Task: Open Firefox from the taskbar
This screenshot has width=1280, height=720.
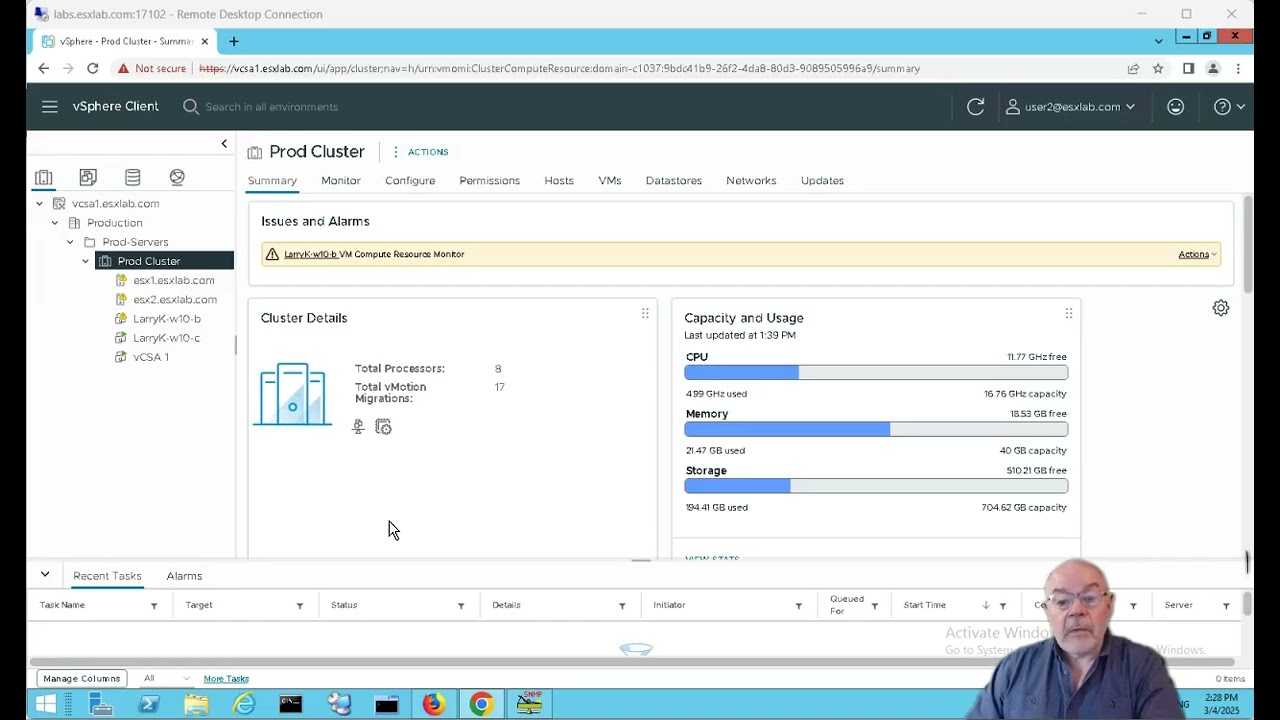Action: pyautogui.click(x=433, y=705)
